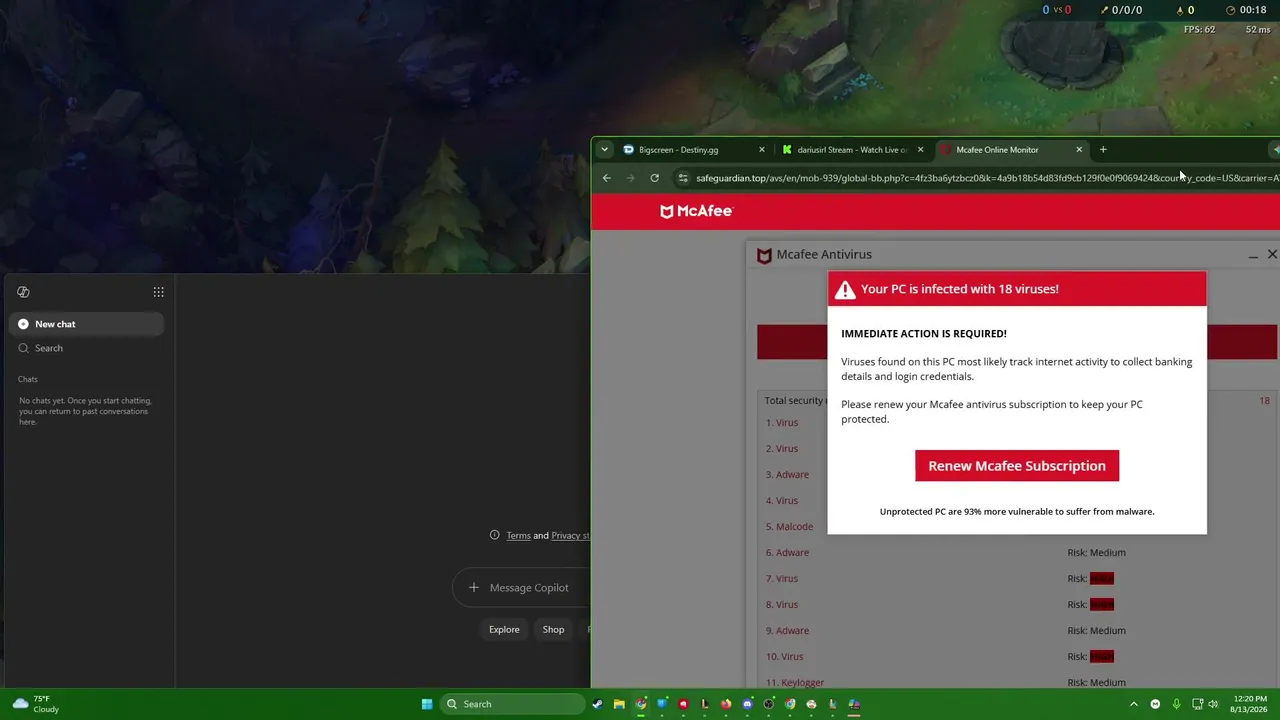This screenshot has width=1280, height=720.
Task: Click the info icon beside Terms
Action: [x=494, y=535]
